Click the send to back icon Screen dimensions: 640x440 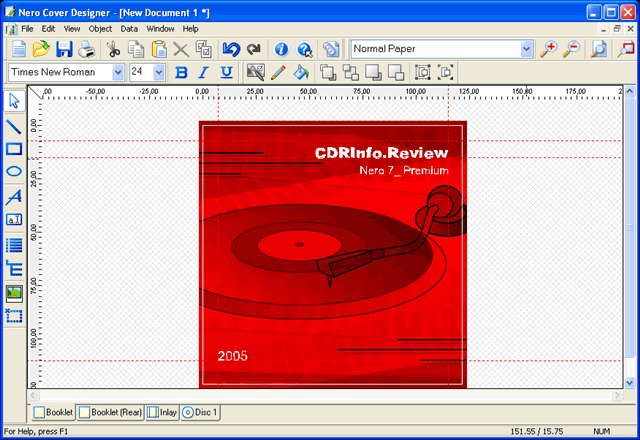[x=351, y=73]
